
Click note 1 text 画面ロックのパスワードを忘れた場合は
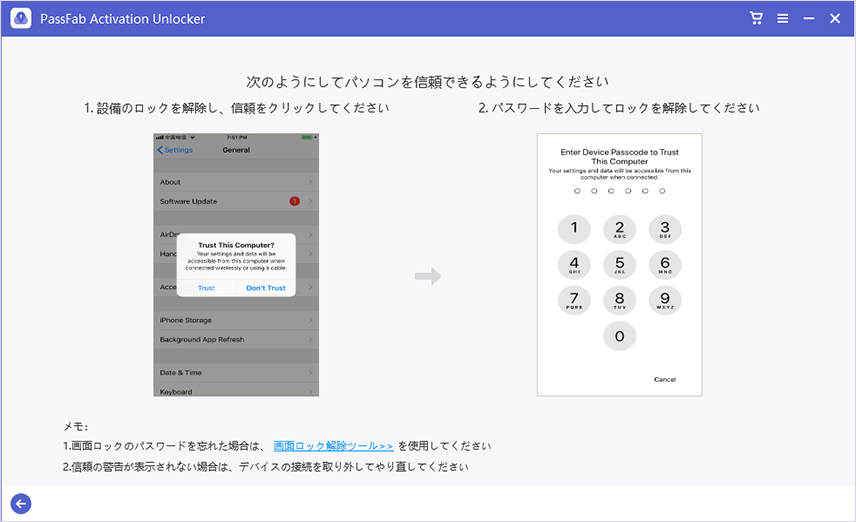(x=164, y=446)
